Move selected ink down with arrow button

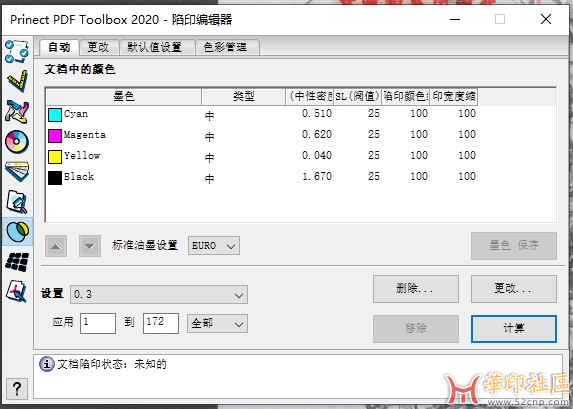point(90,246)
